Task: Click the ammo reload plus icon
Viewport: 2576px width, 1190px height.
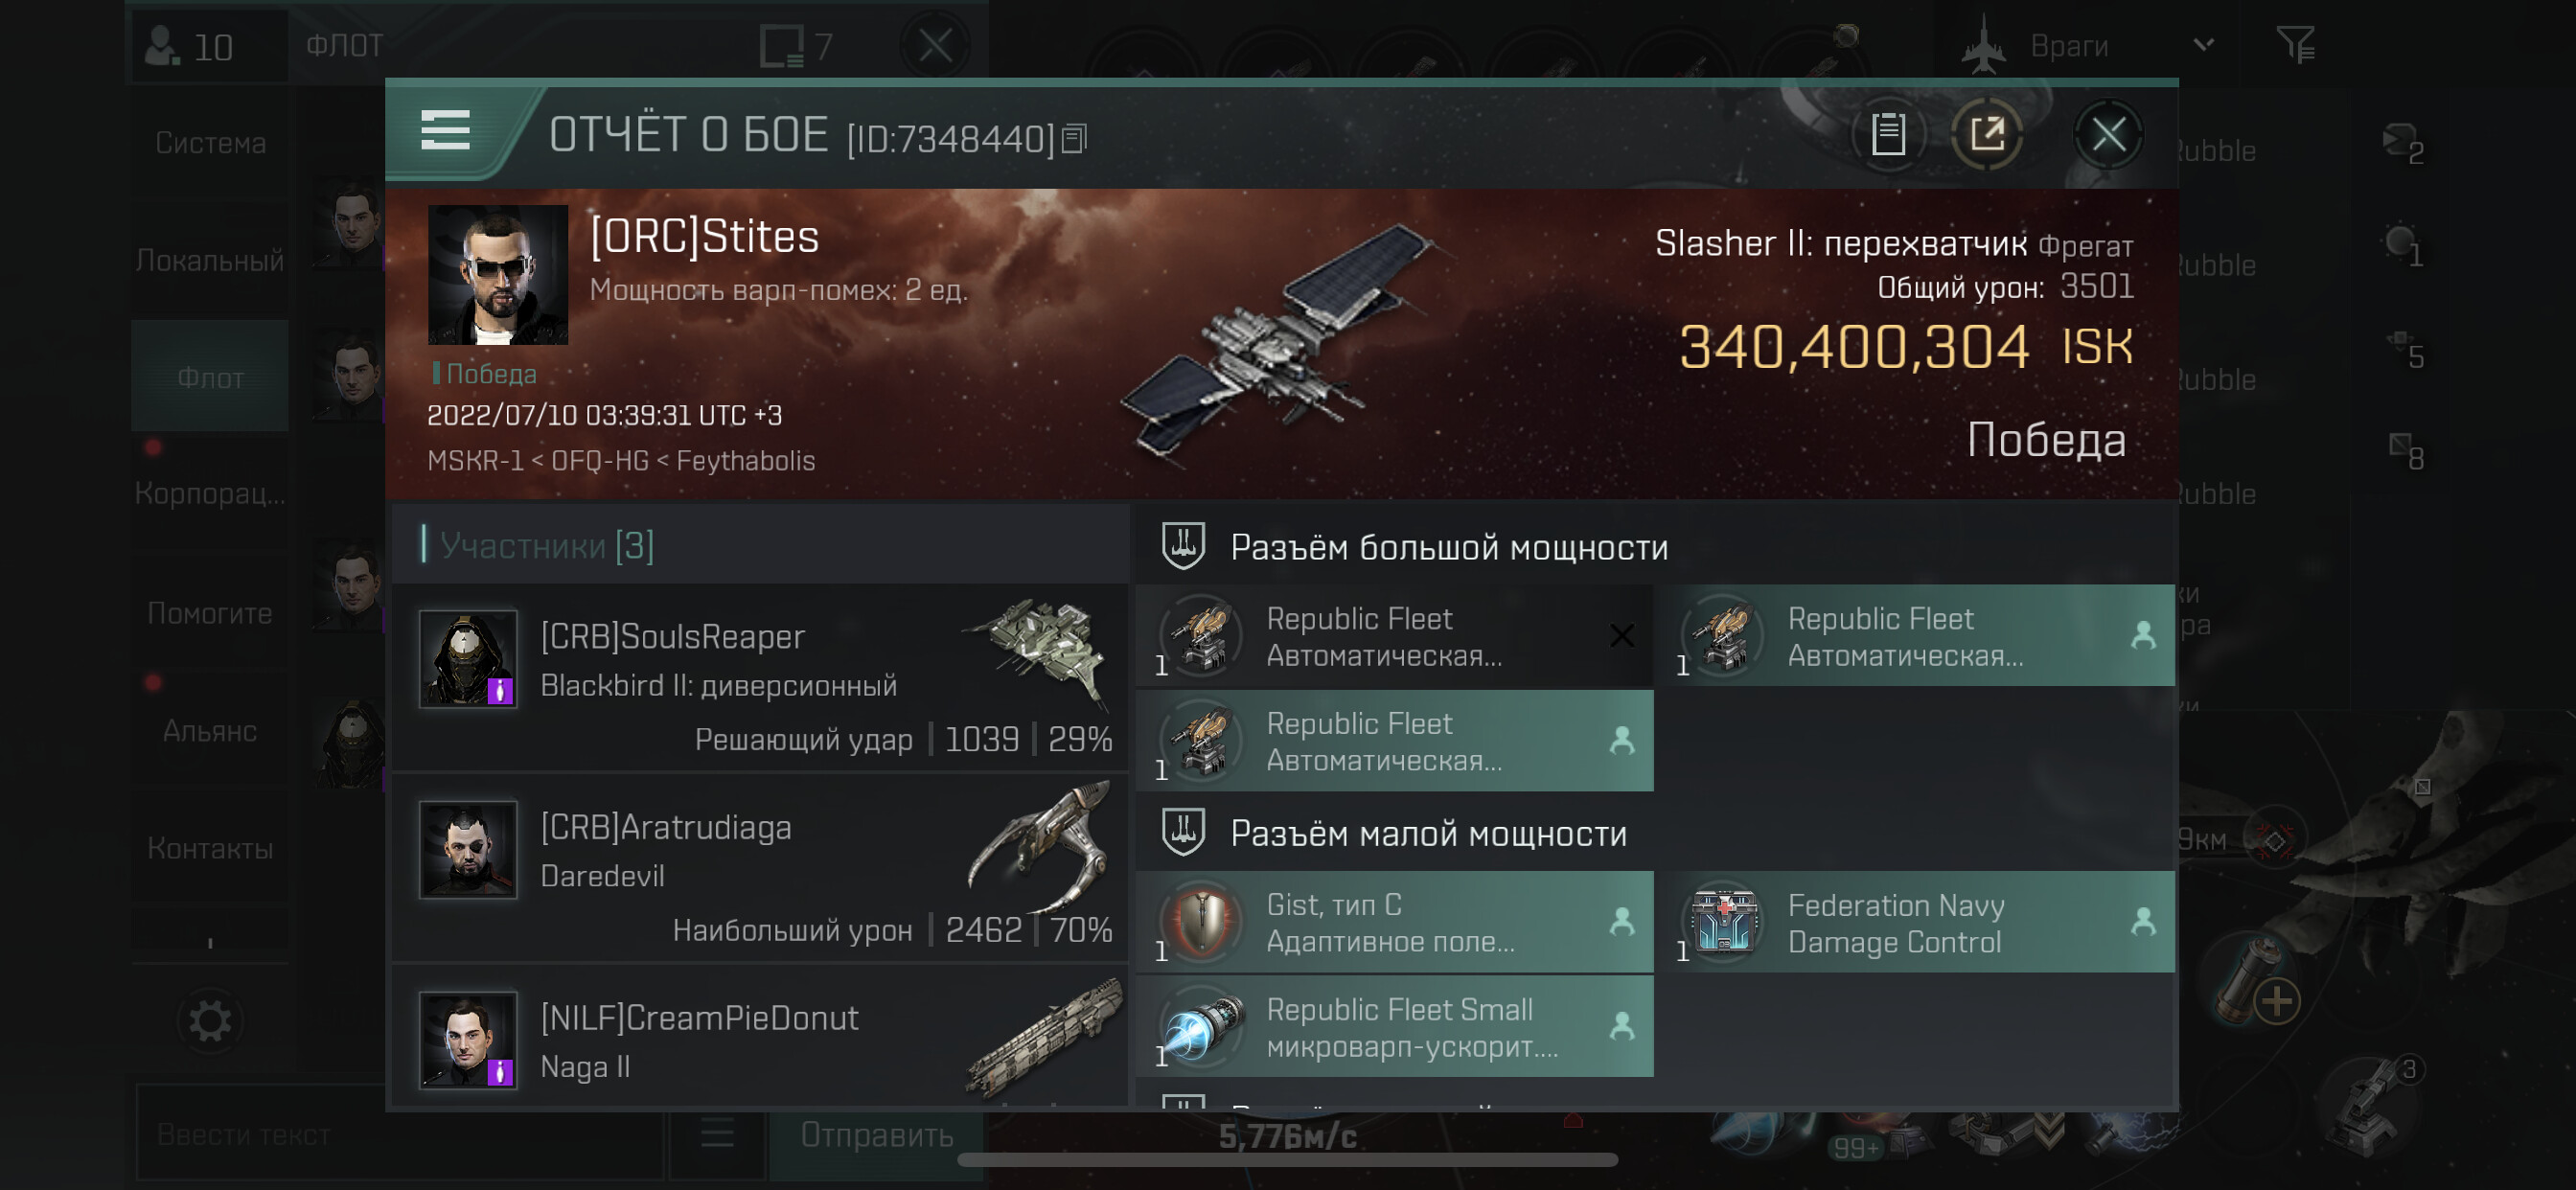Action: pos(2276,1001)
